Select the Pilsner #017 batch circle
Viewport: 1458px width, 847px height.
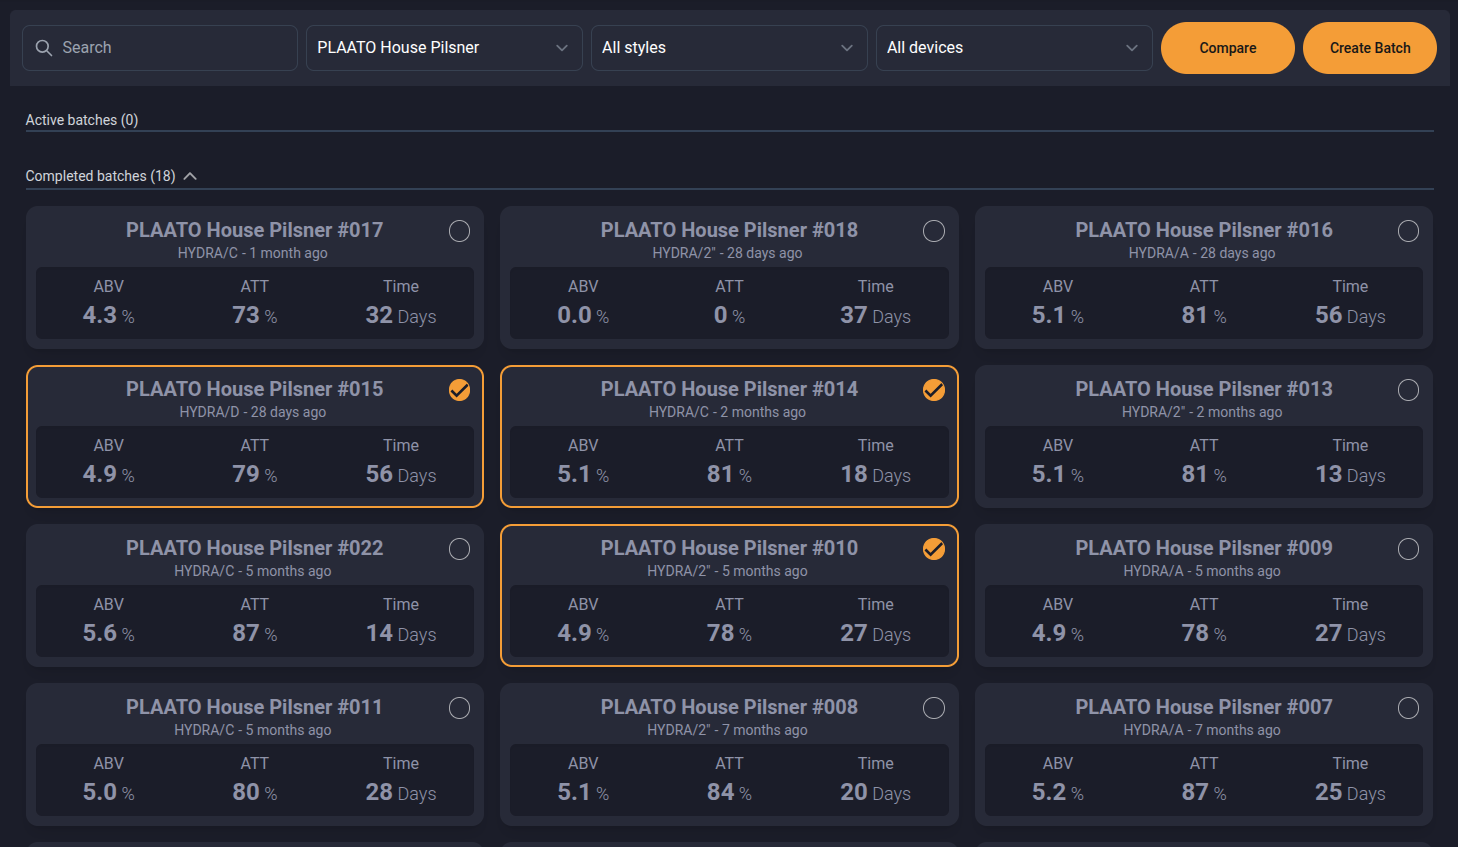tap(459, 231)
